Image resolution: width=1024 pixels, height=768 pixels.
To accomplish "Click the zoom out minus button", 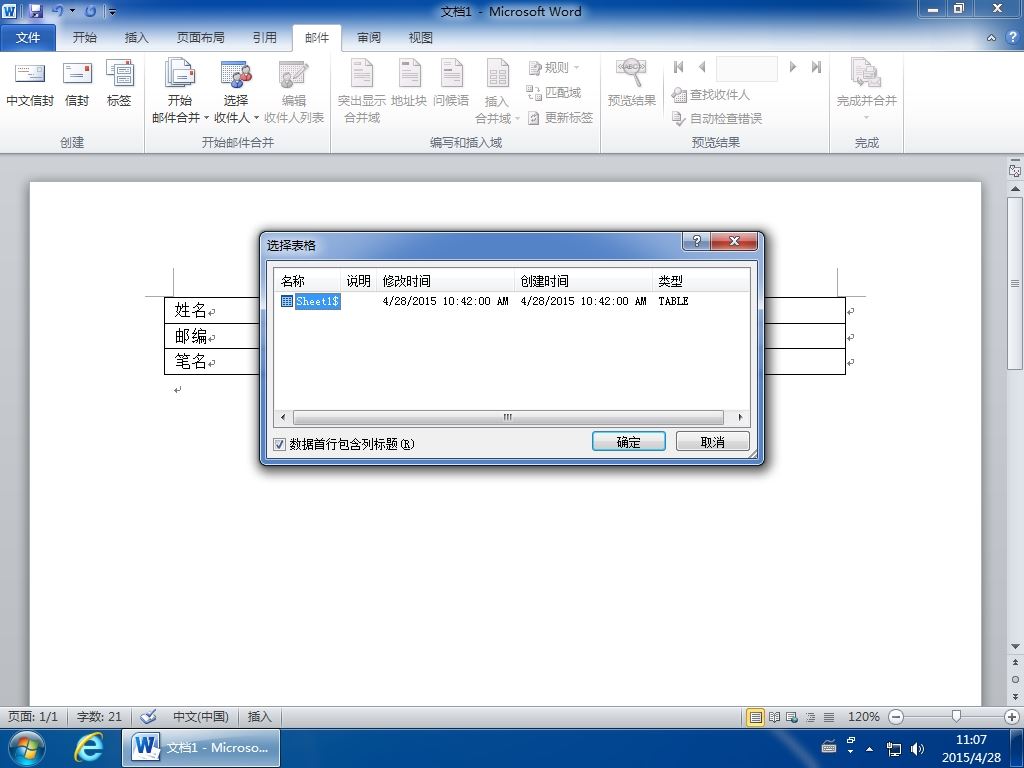I will (x=896, y=717).
